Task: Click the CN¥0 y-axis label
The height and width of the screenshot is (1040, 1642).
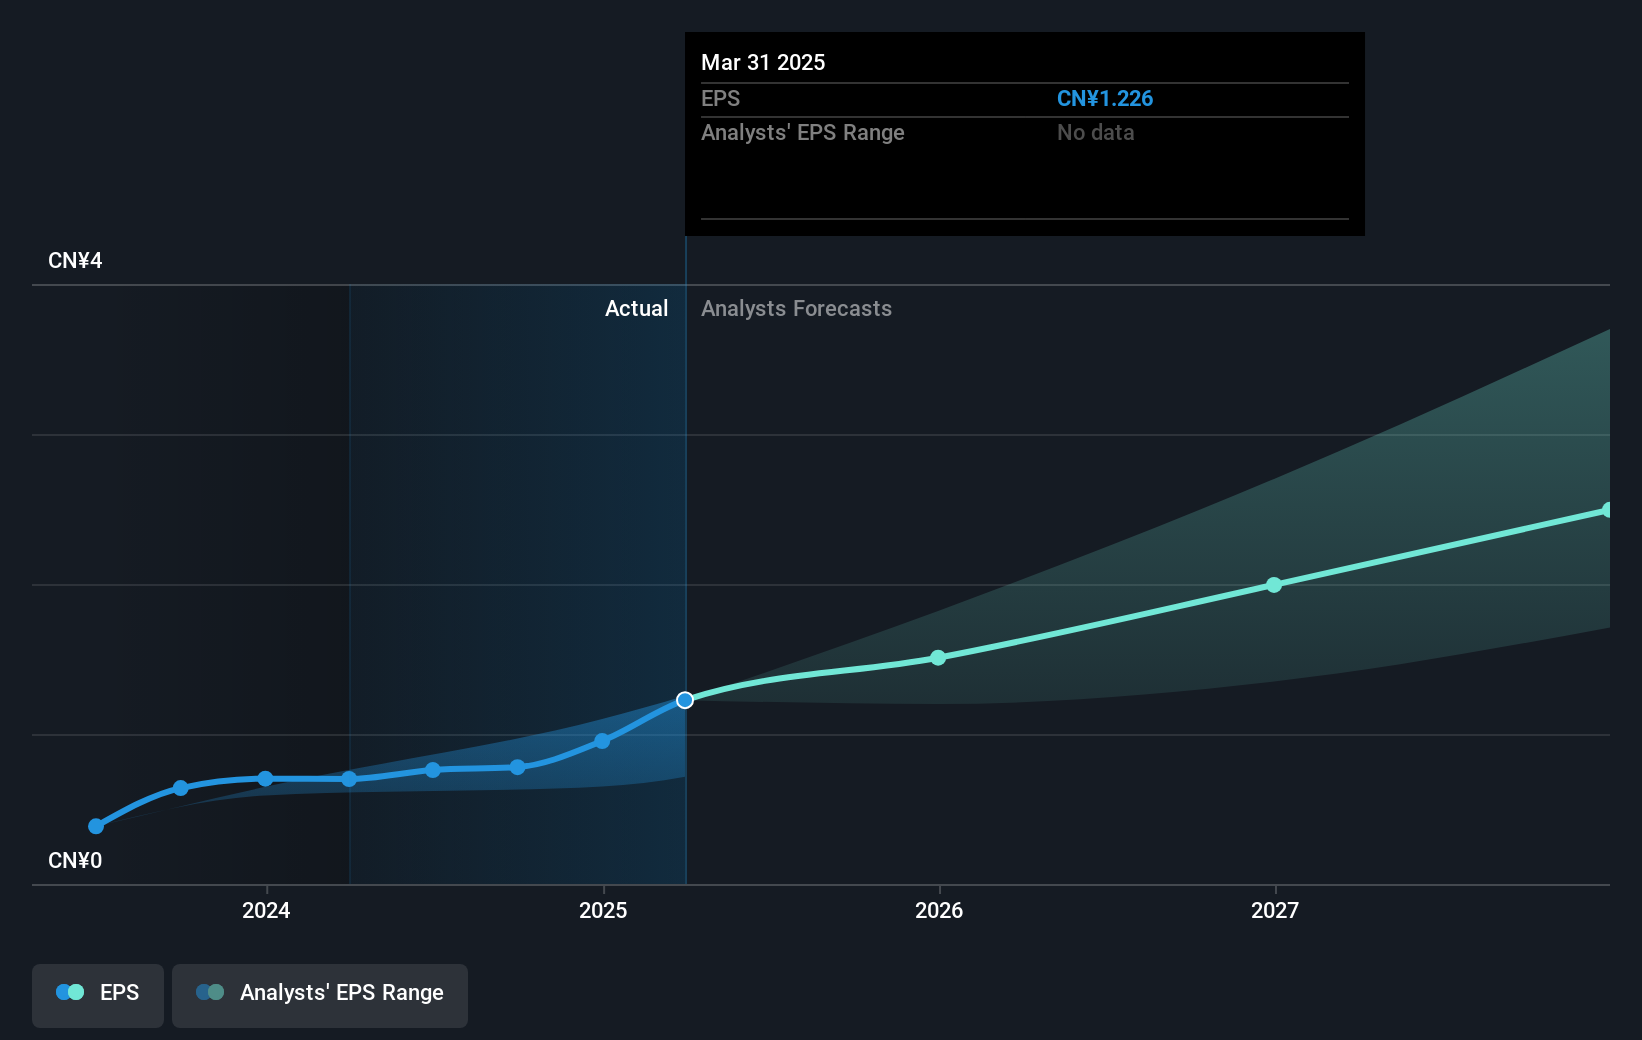Action: (x=75, y=860)
